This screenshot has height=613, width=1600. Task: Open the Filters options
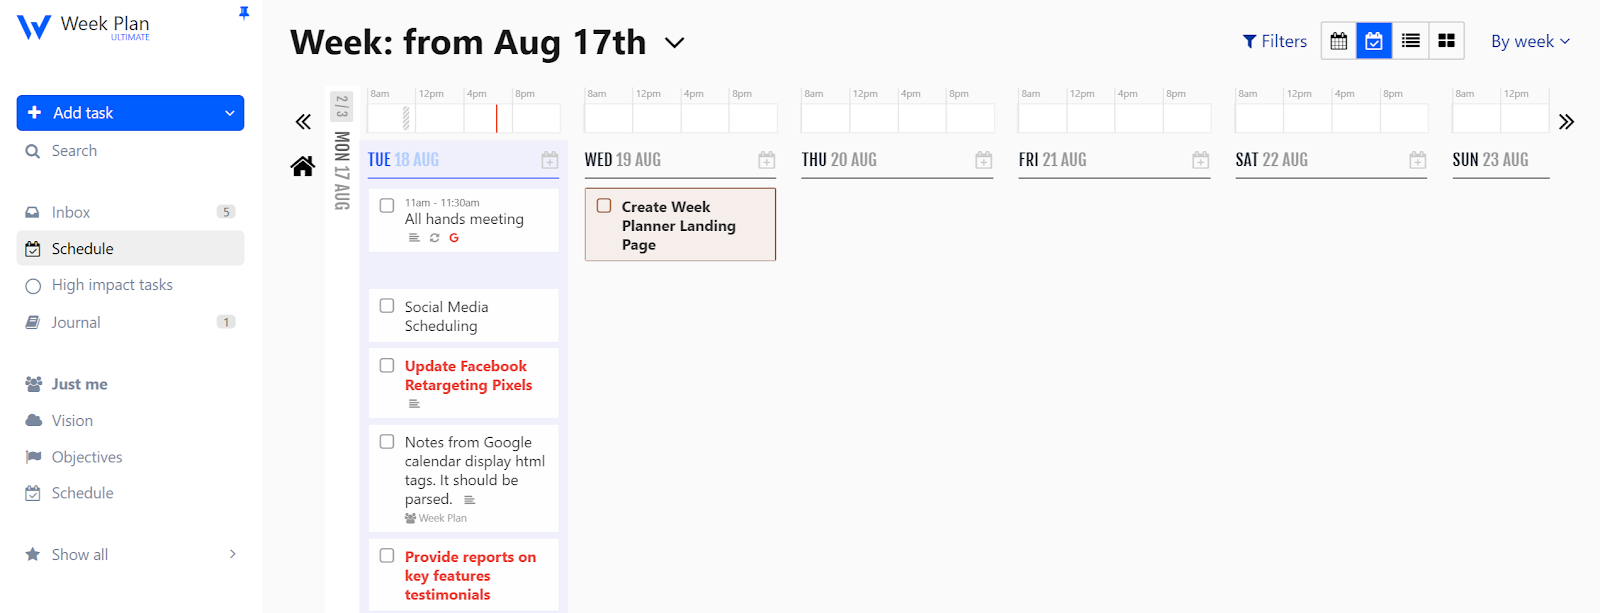(x=1274, y=41)
